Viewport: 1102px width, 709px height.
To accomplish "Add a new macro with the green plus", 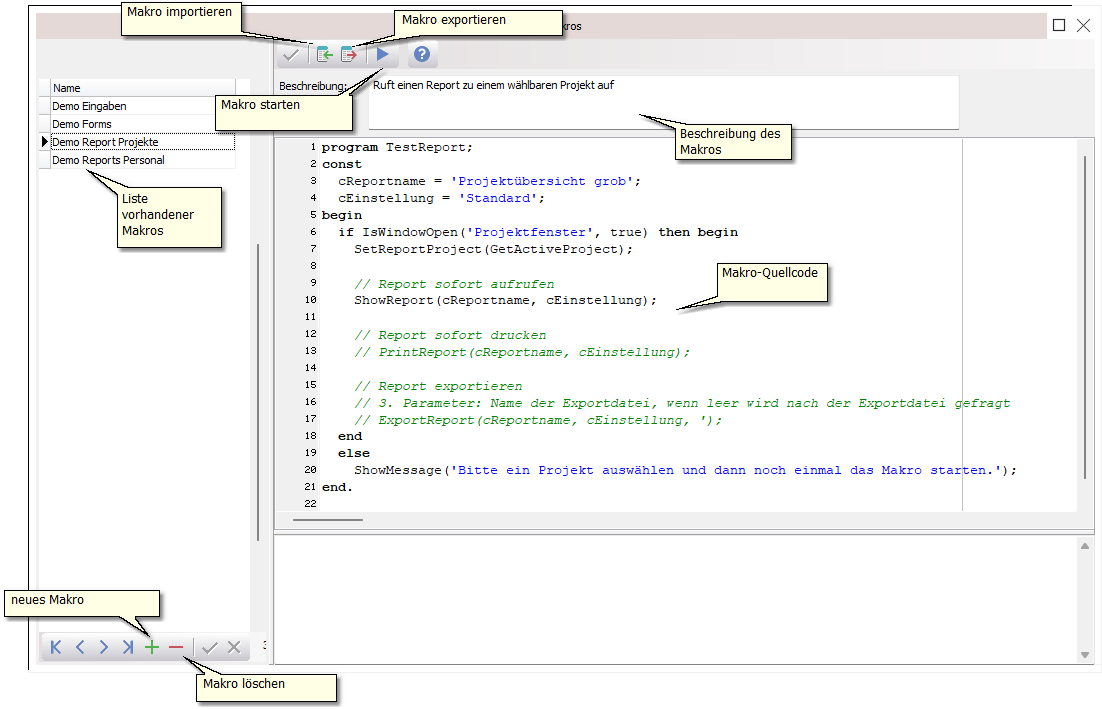I will click(x=152, y=648).
